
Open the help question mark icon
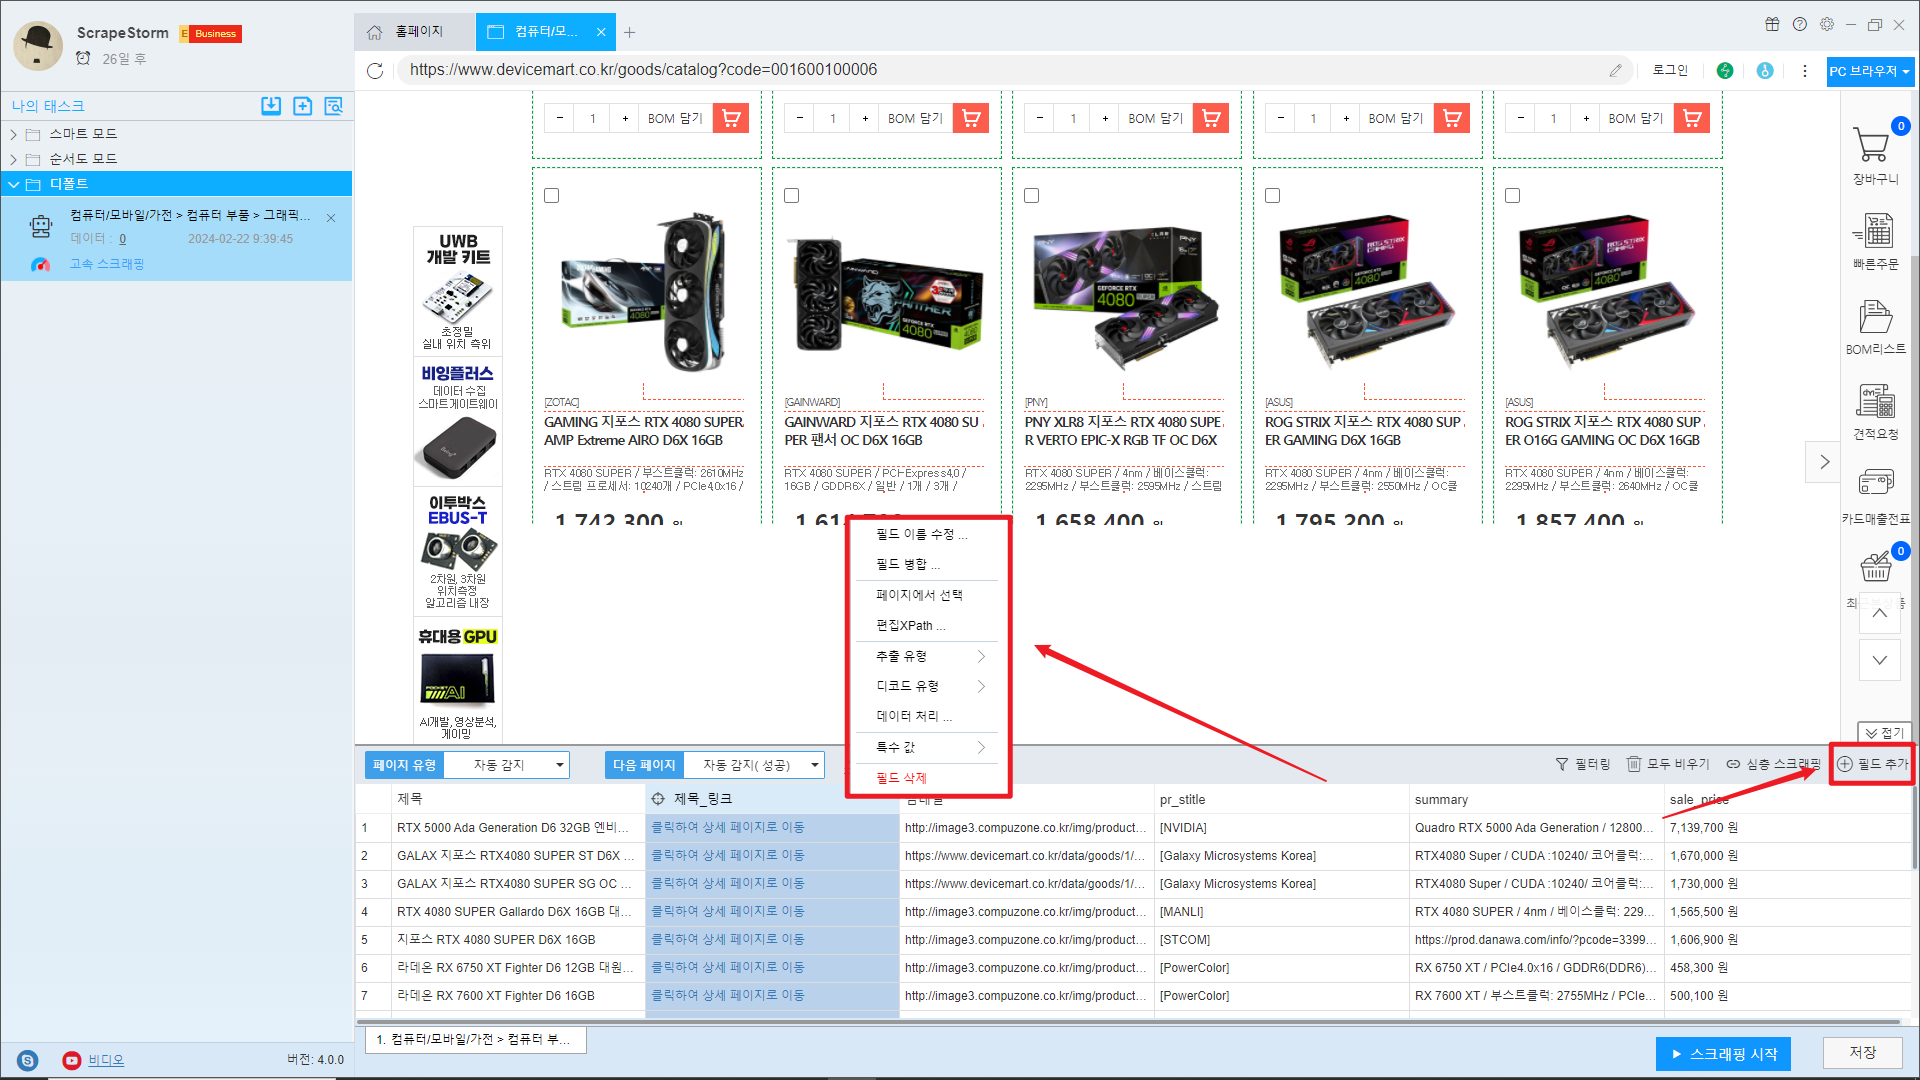click(x=1800, y=25)
